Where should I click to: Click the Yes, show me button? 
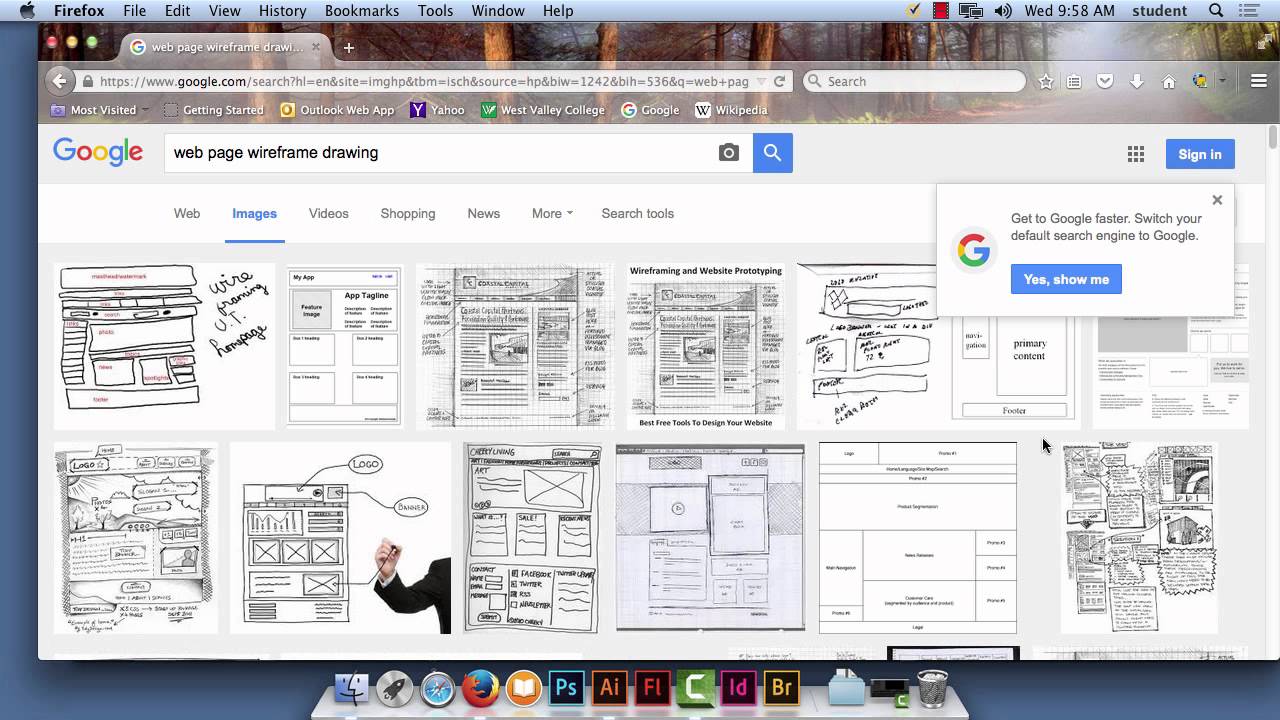click(x=1066, y=279)
